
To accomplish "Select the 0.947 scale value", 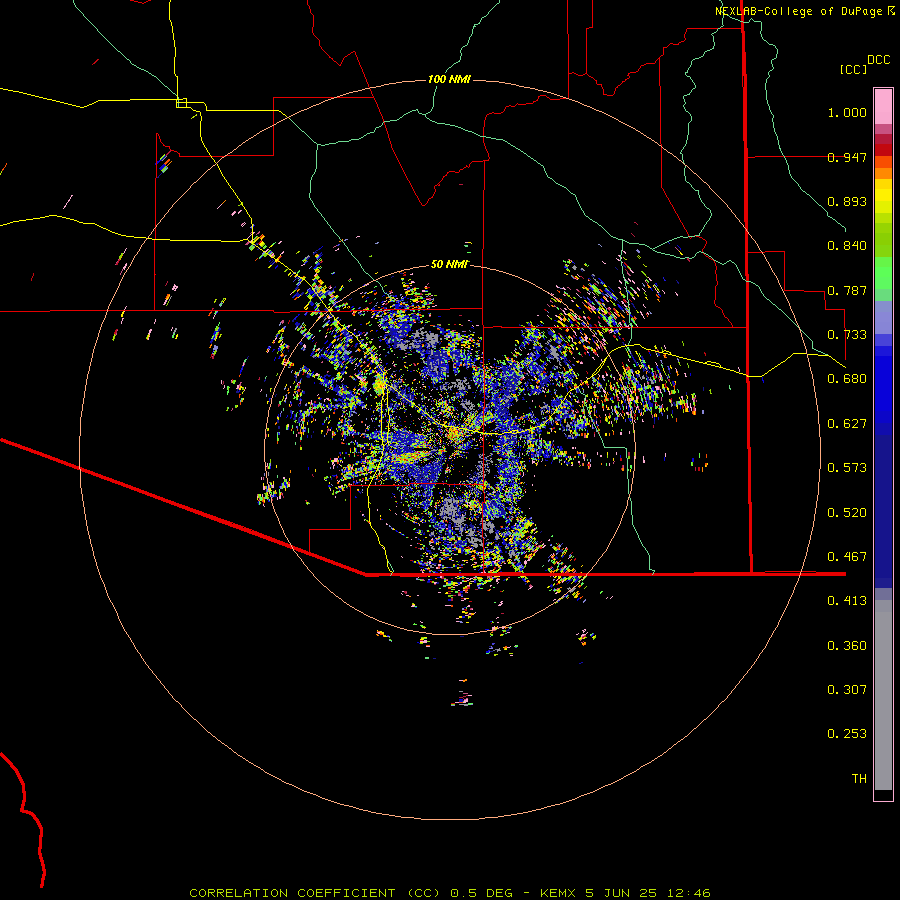I will click(847, 157).
